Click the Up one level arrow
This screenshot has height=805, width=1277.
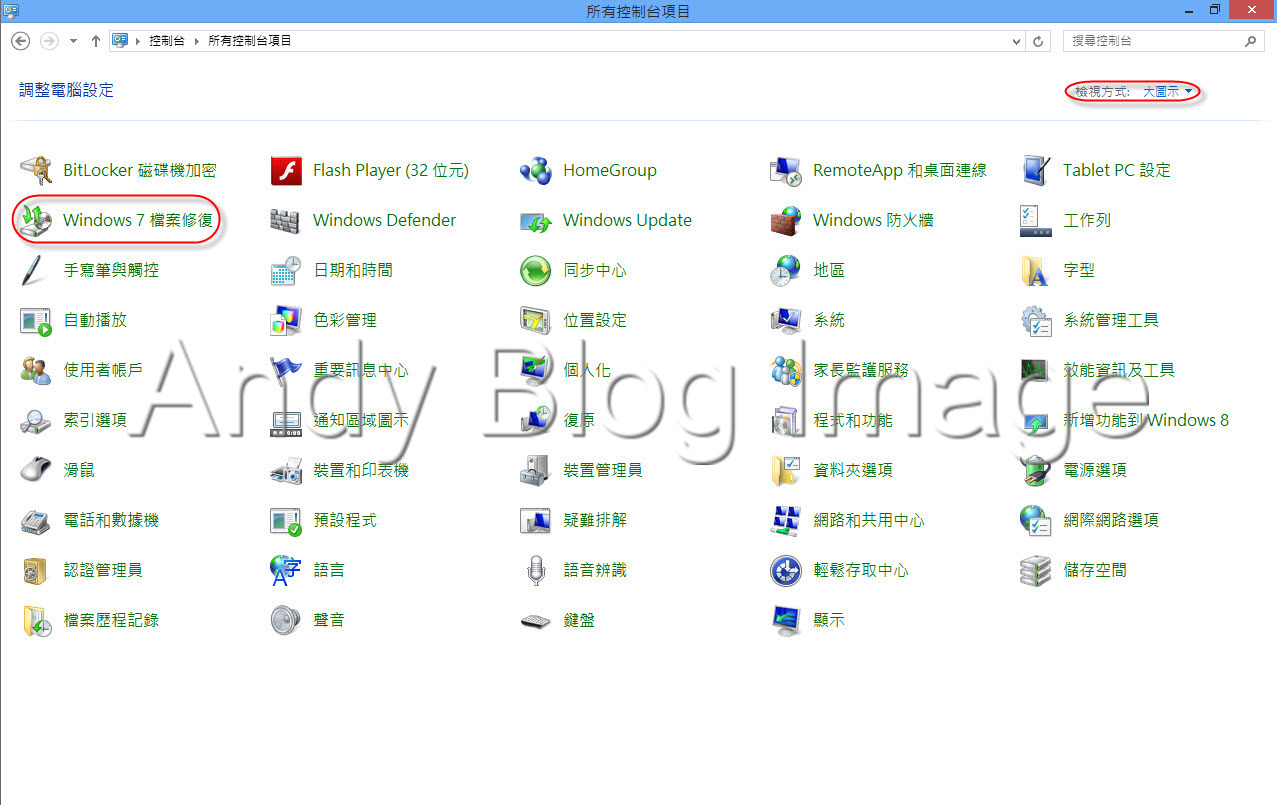(x=96, y=41)
